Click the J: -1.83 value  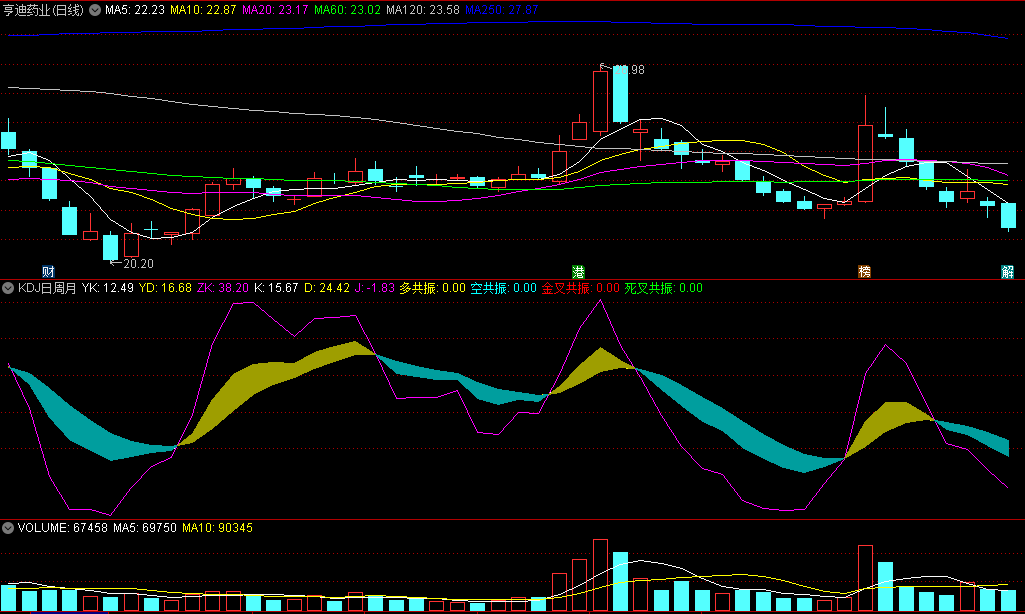375,288
